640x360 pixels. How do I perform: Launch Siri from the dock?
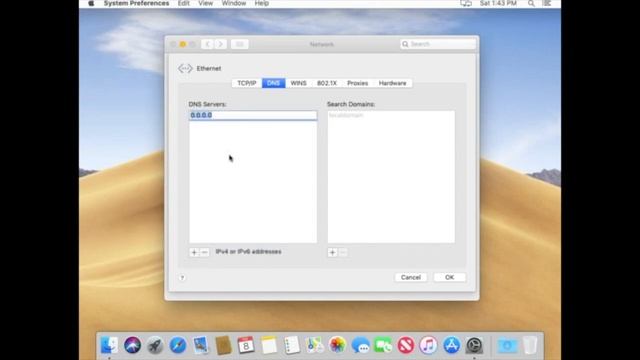tap(132, 345)
